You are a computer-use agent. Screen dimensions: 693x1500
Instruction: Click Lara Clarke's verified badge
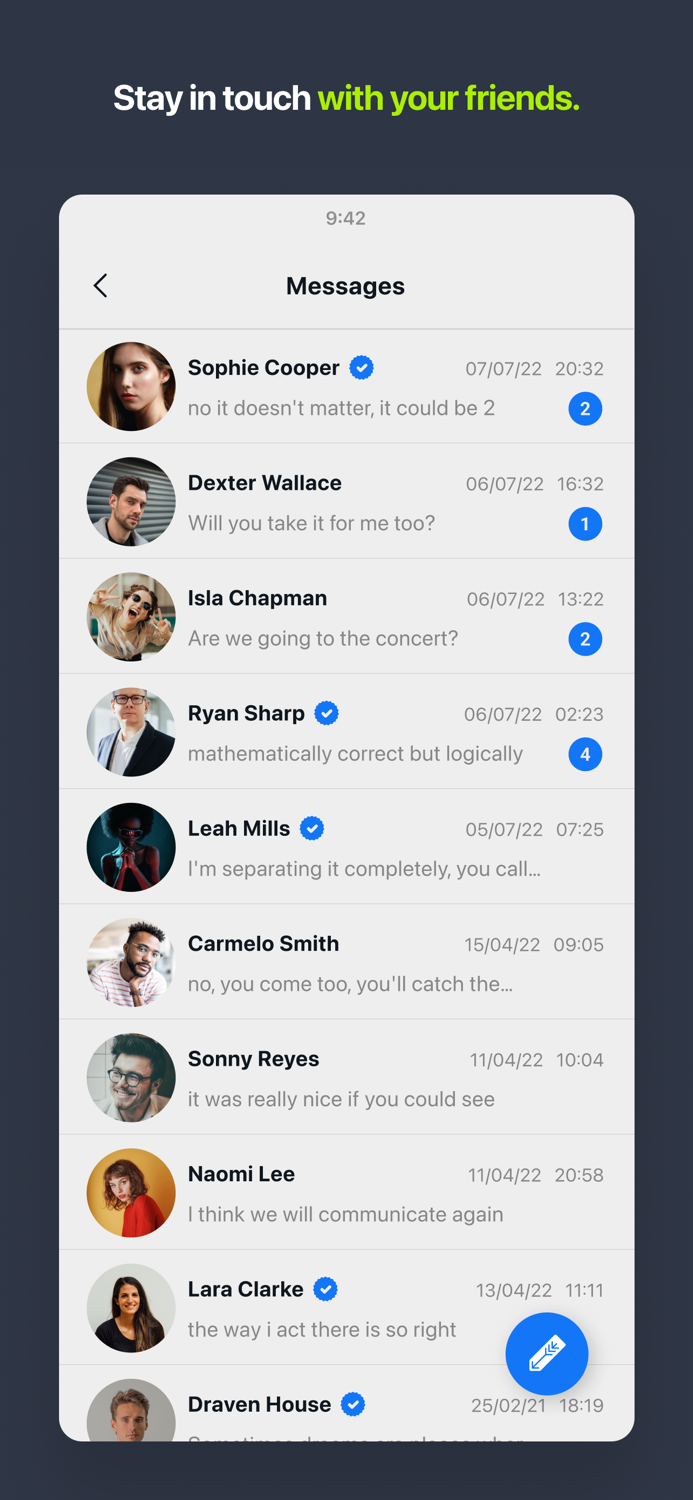(x=325, y=1290)
